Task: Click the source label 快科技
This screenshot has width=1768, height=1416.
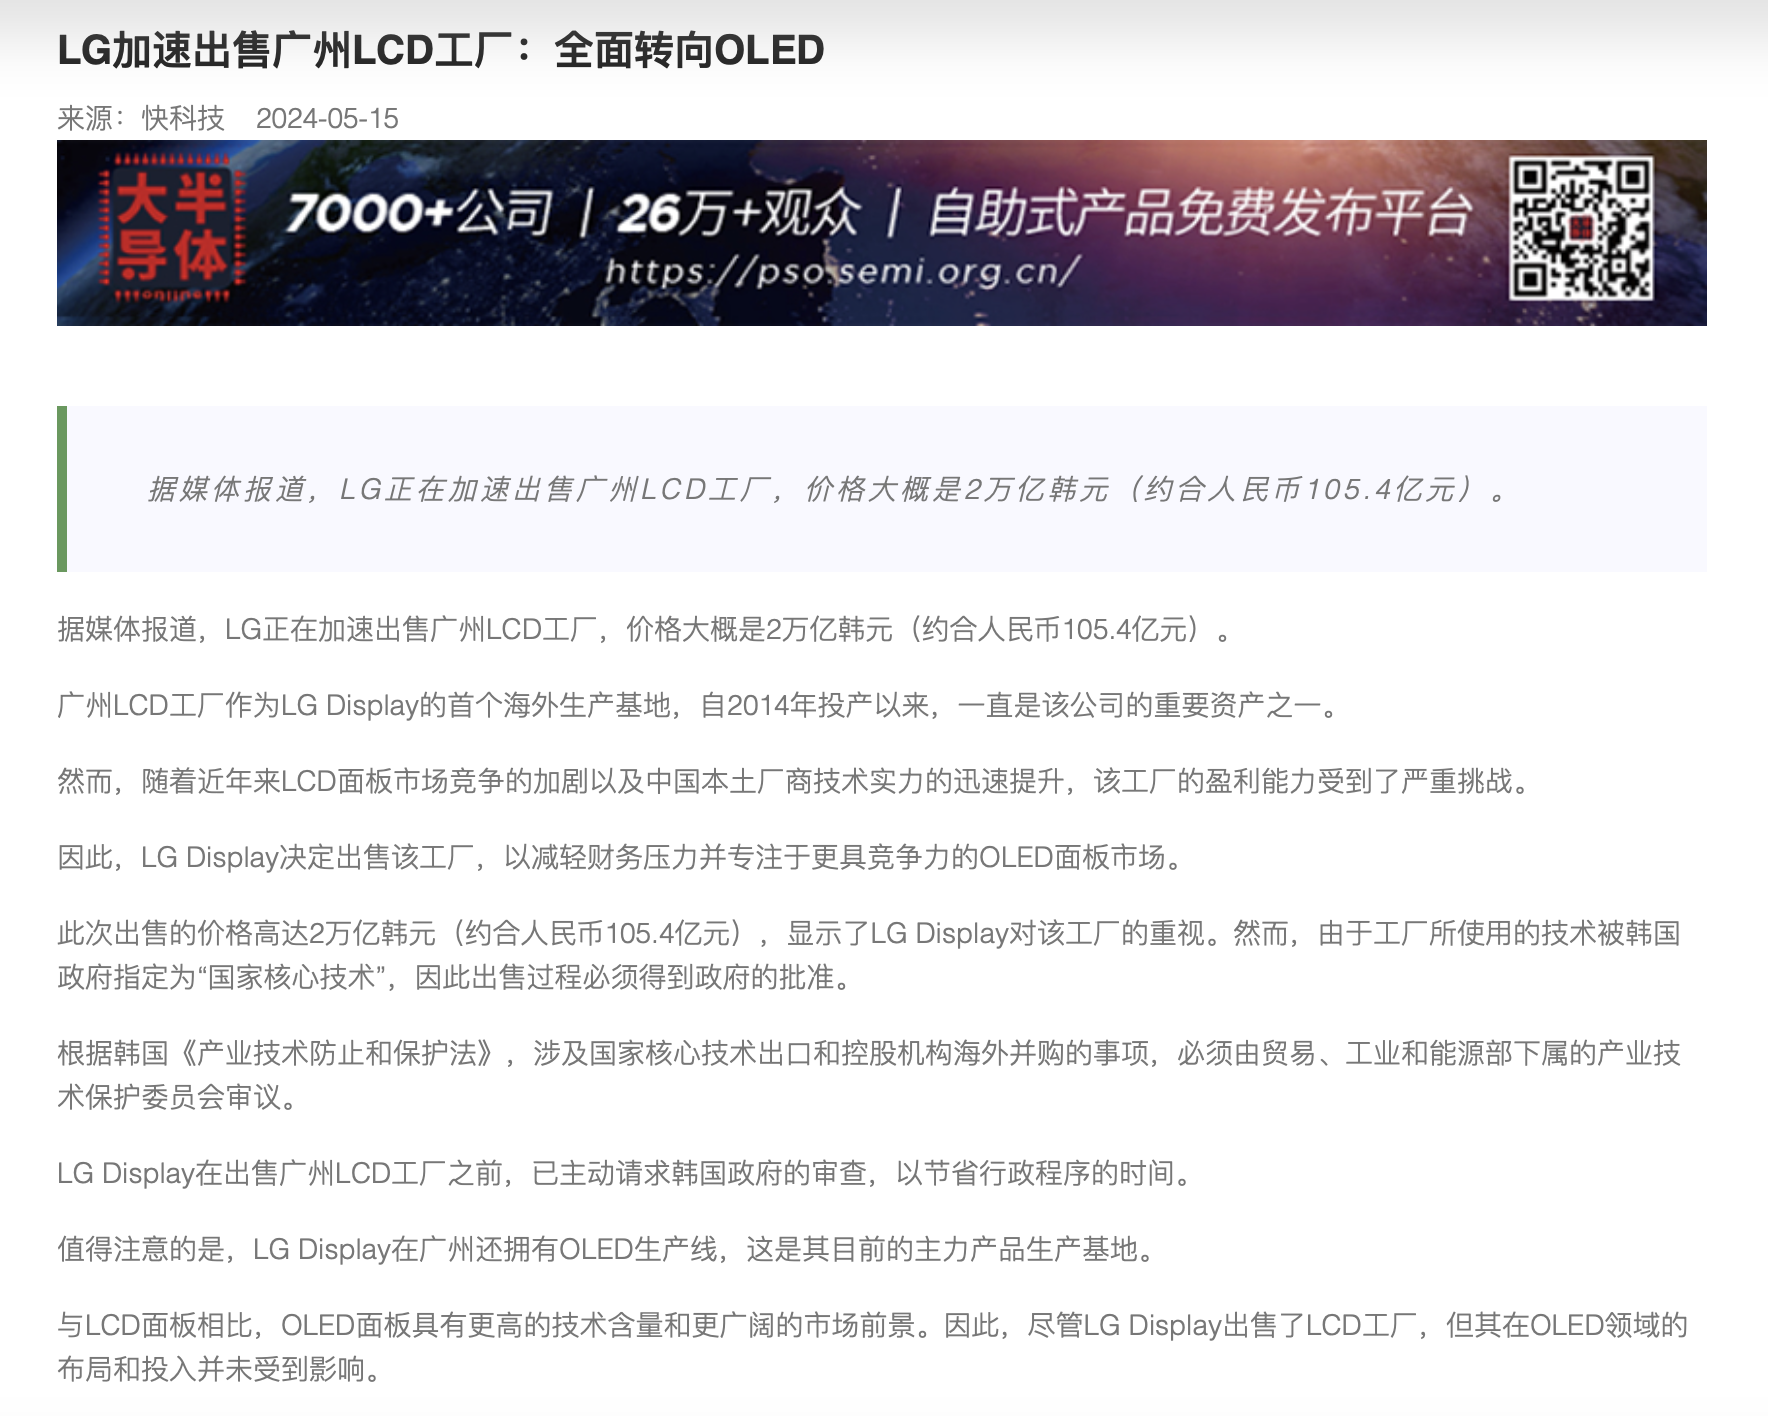Action: point(183,118)
